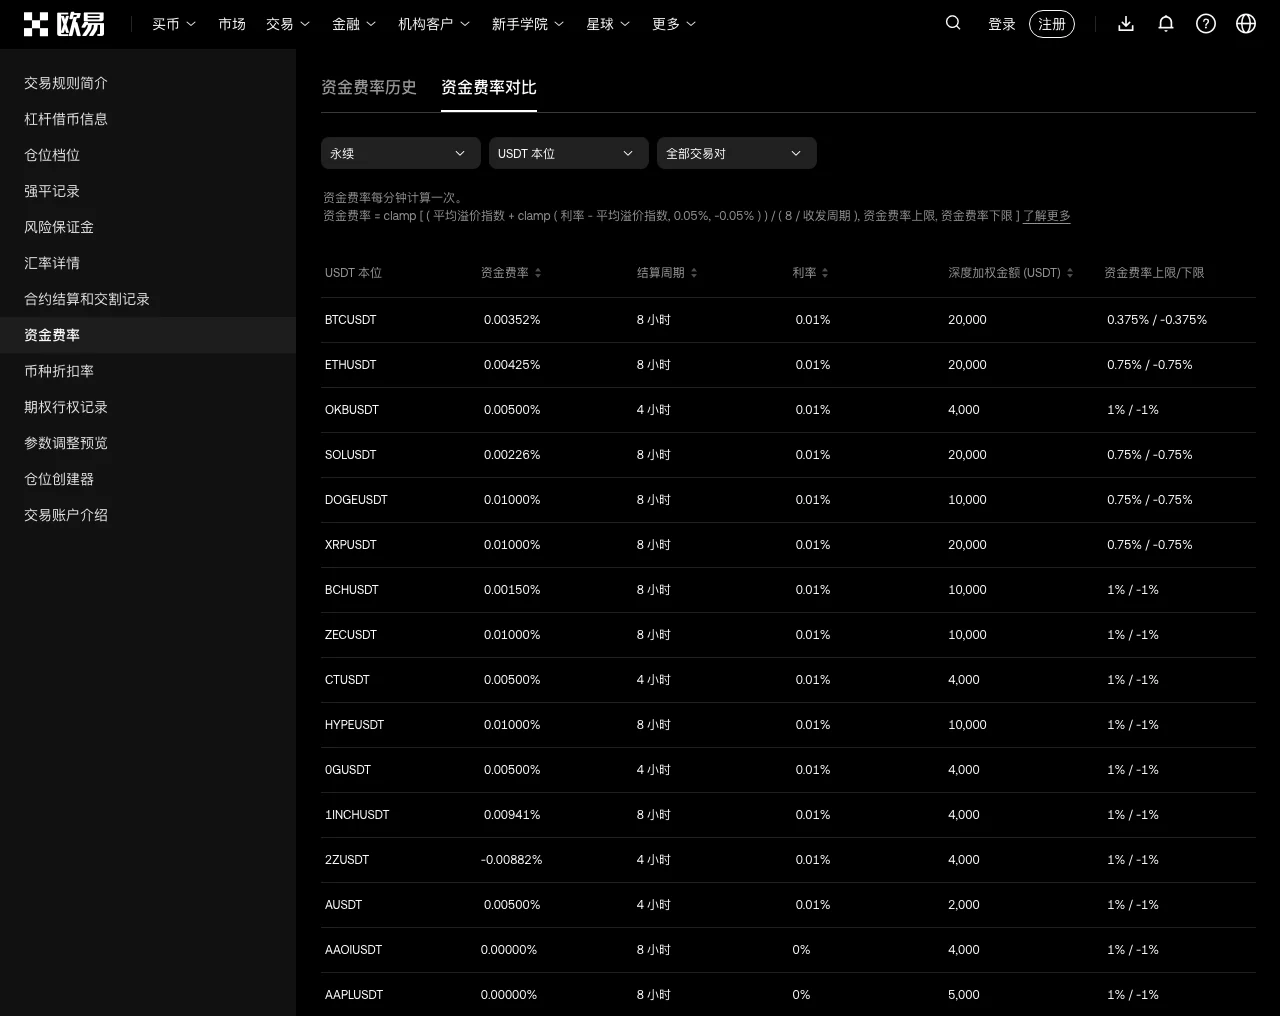Open 合约结算和交割记录 in sidebar

pyautogui.click(x=148, y=299)
